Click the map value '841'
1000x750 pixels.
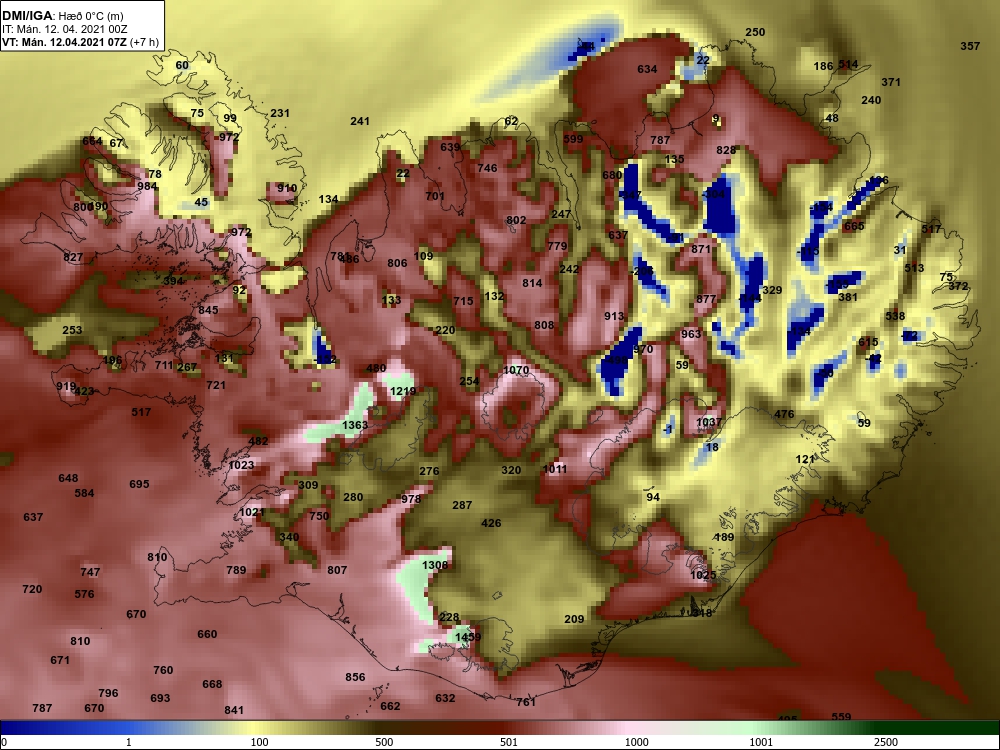235,710
